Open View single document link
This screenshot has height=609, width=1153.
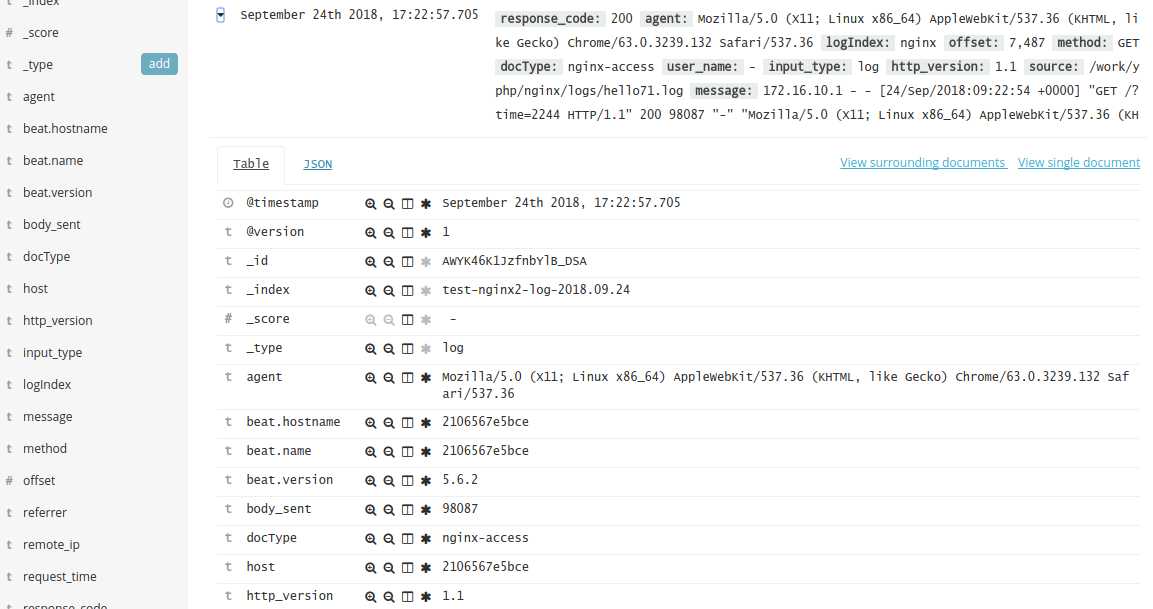click(x=1078, y=162)
